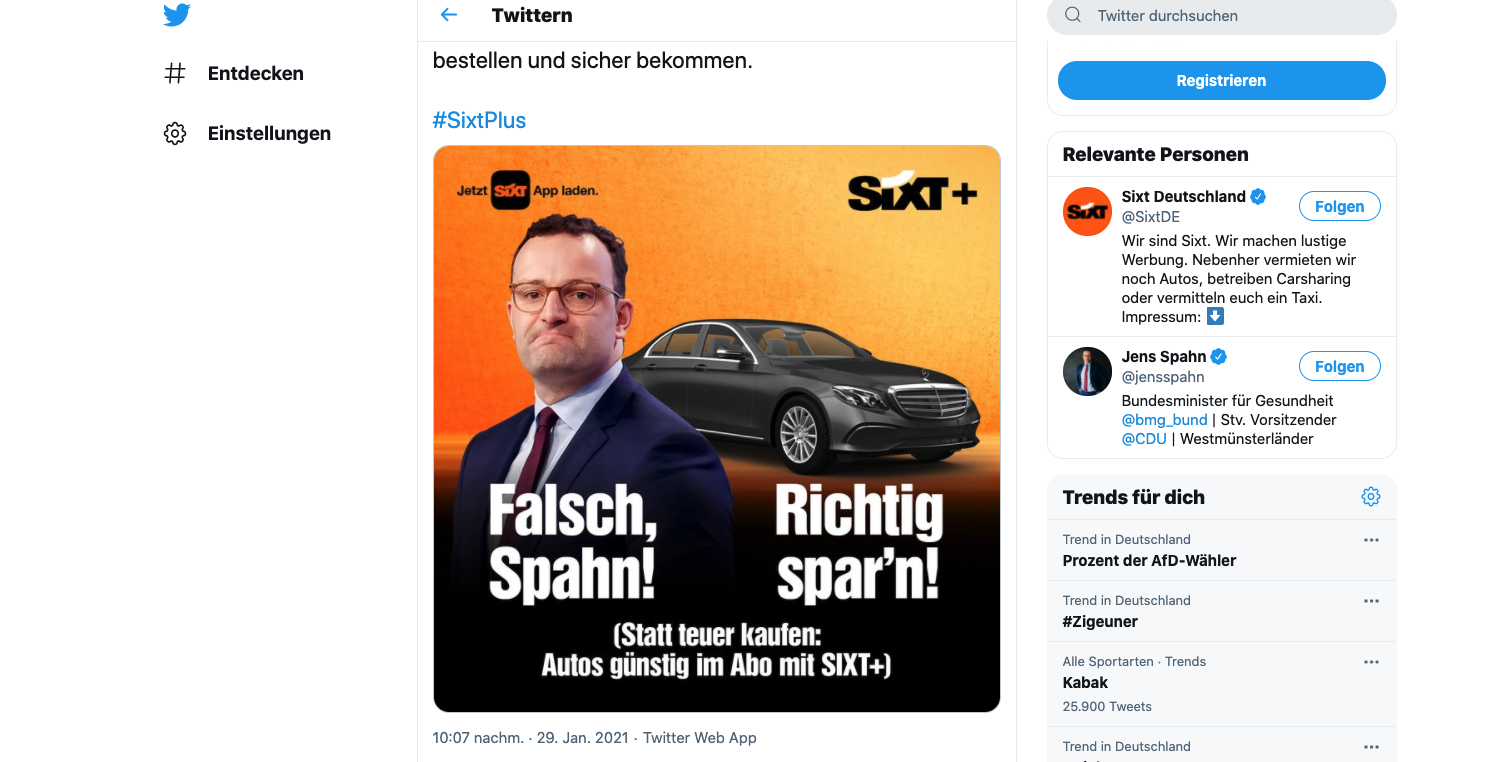Open trends settings gear icon
The image size is (1495, 762).
click(x=1370, y=497)
